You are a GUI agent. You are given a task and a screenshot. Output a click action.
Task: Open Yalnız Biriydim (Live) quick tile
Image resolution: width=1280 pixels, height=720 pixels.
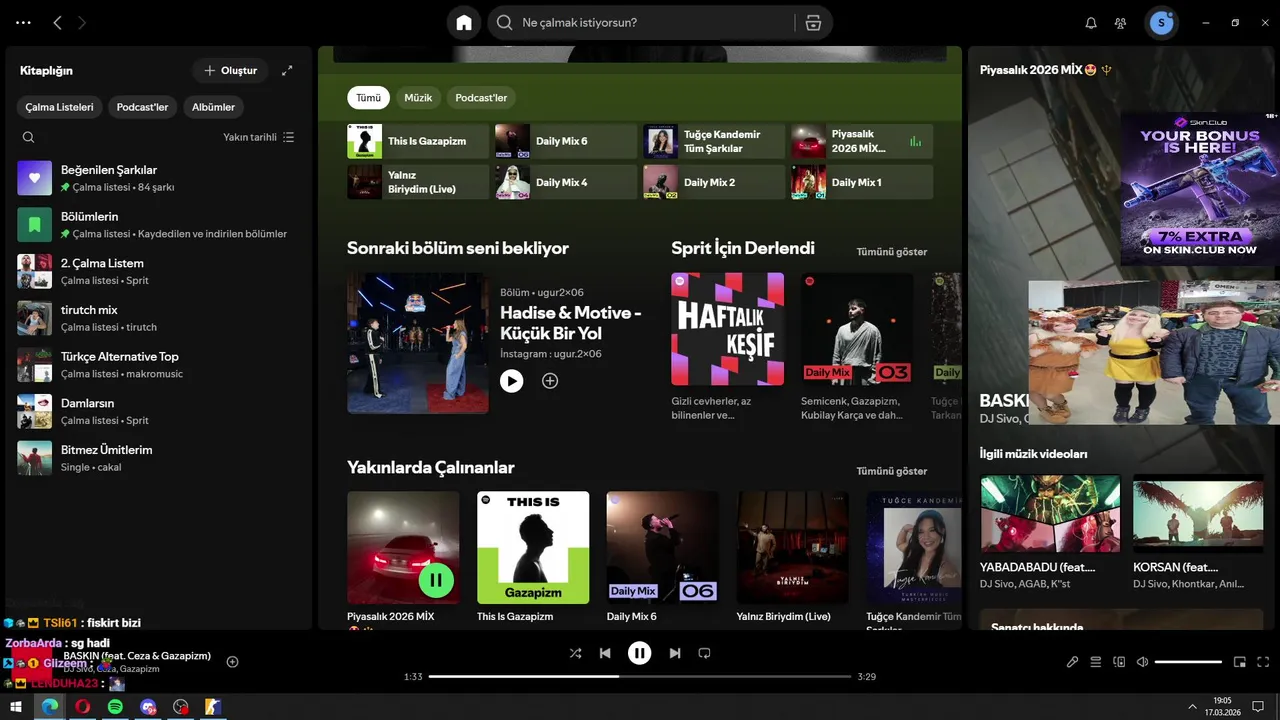(x=418, y=182)
